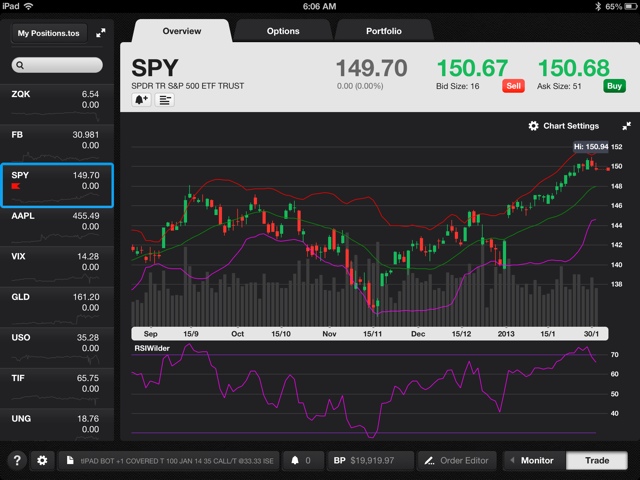Select UNG in the watchlist
The image size is (640, 480).
pyautogui.click(x=57, y=425)
